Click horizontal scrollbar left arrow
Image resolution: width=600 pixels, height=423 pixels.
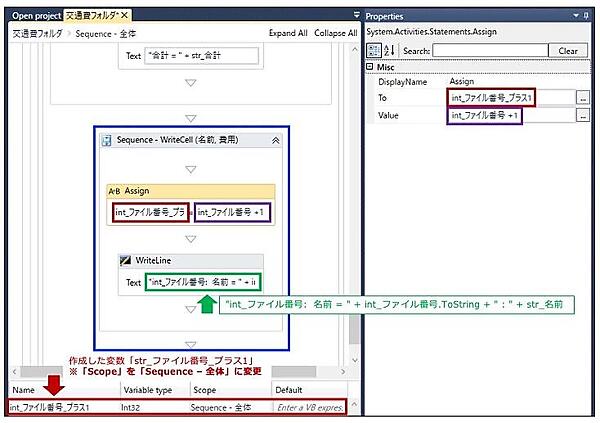click(15, 371)
